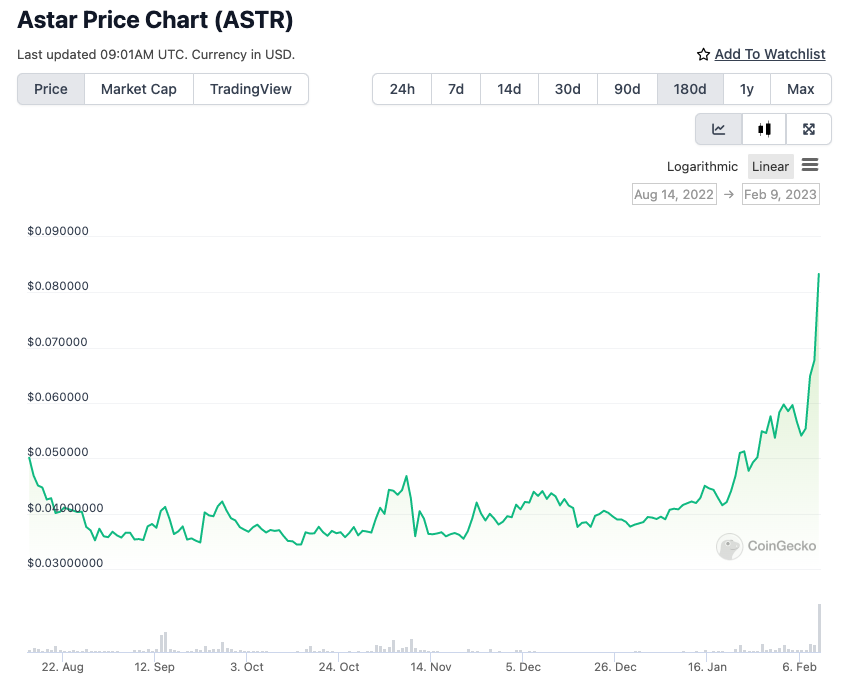Click the 24. Oct date label
The width and height of the screenshot is (842, 684).
[339, 667]
